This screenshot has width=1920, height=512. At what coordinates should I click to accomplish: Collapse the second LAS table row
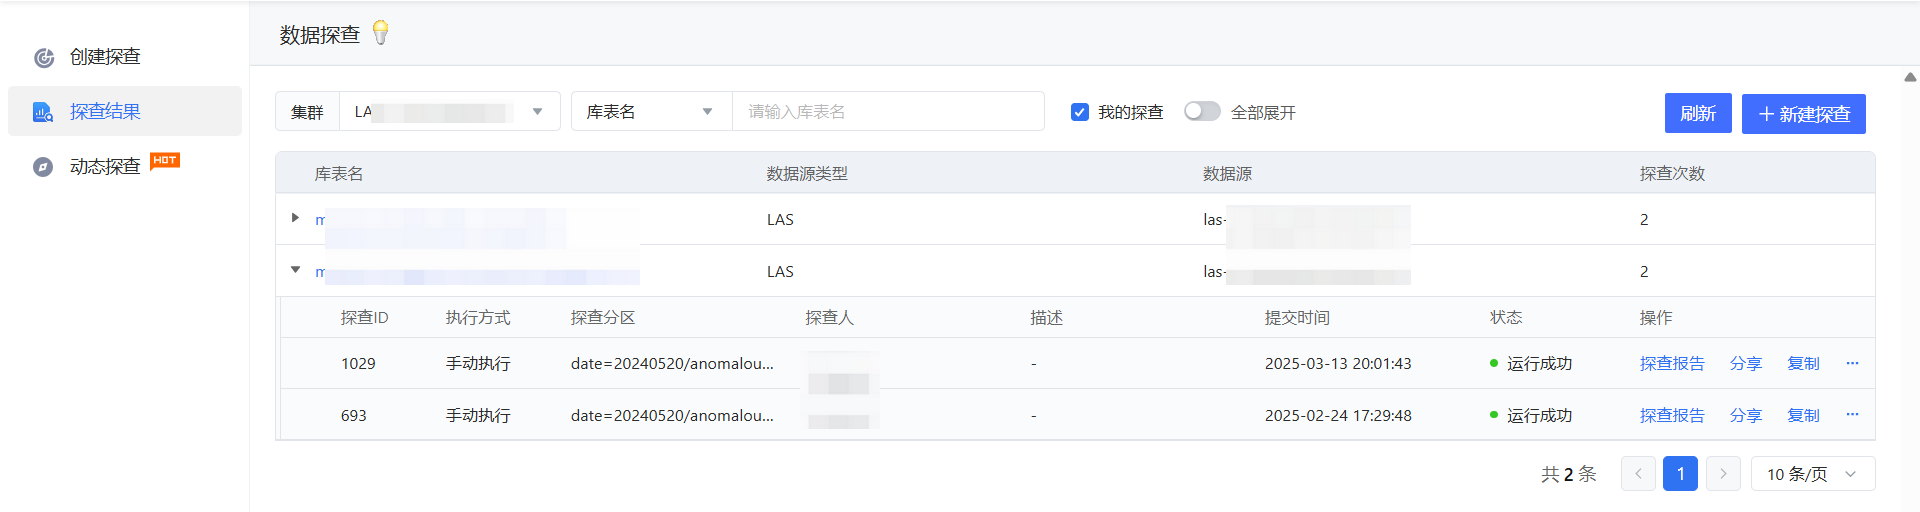(295, 269)
